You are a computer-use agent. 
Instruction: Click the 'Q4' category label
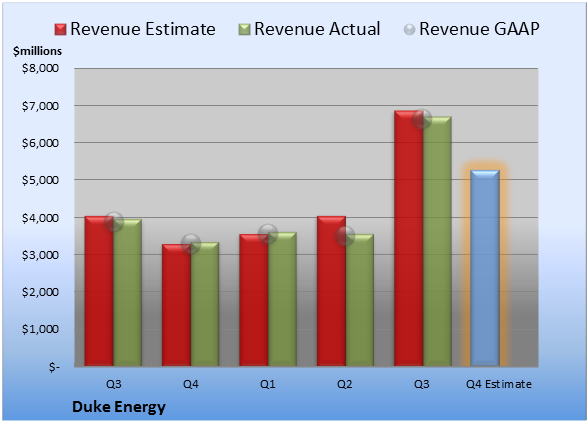click(190, 384)
